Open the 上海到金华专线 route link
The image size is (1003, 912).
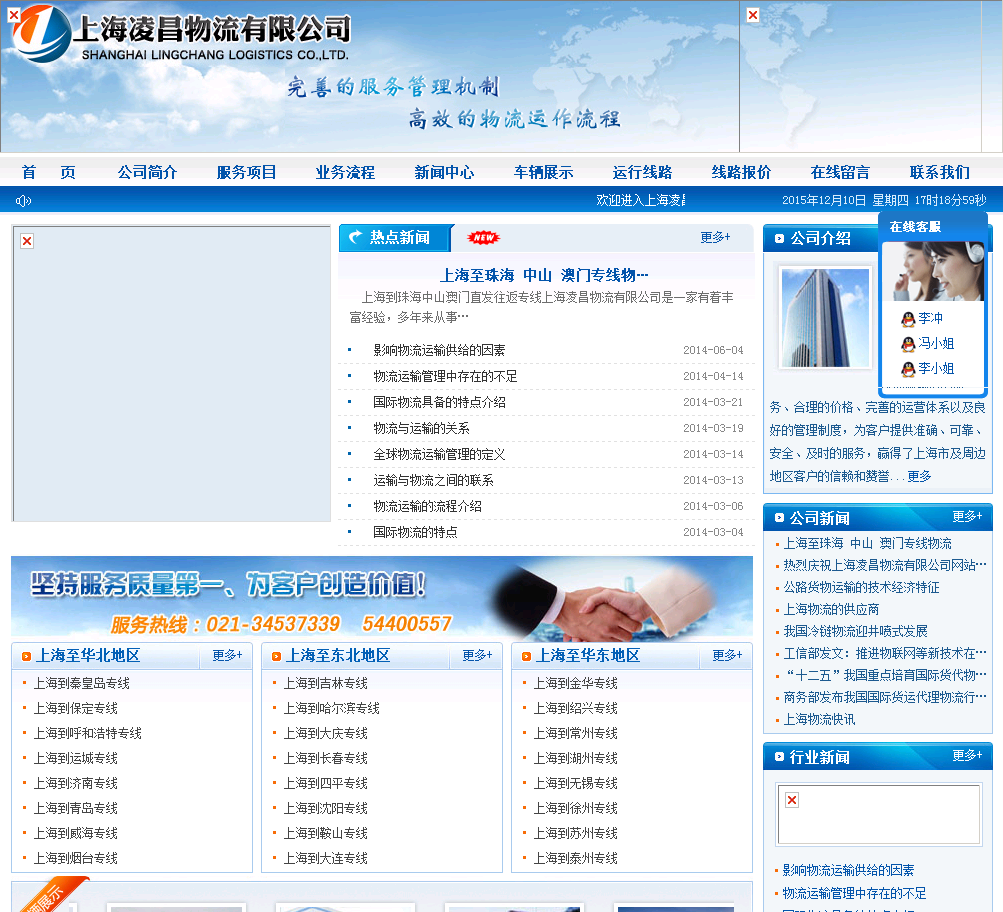click(576, 683)
